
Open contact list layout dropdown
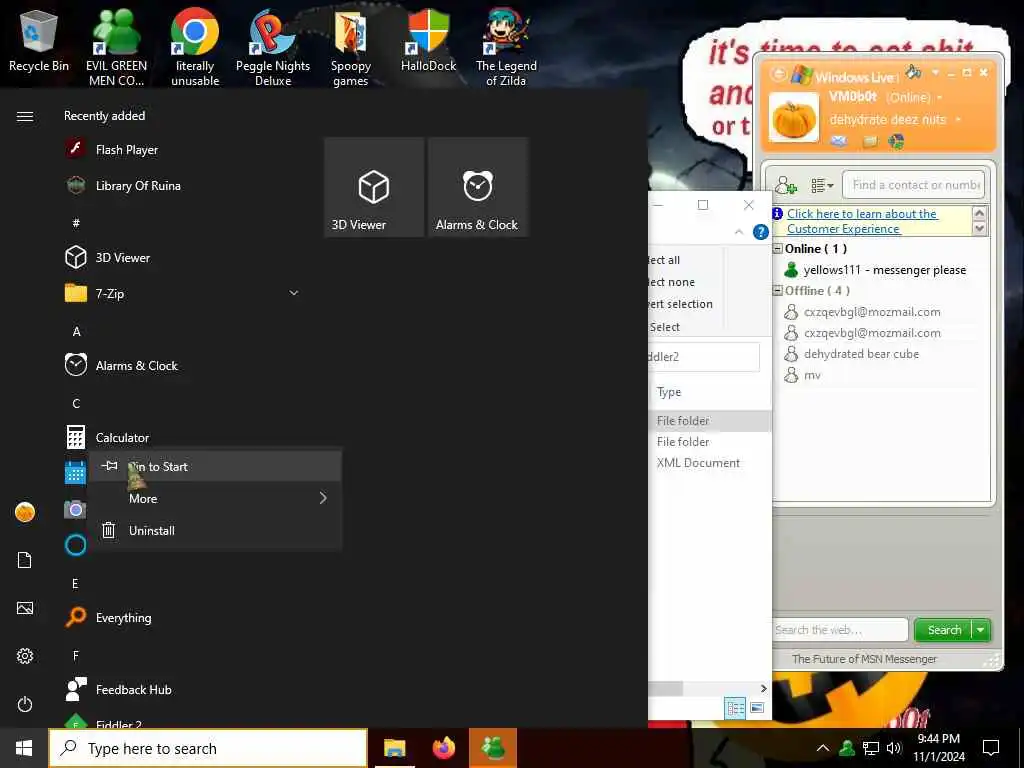click(822, 185)
